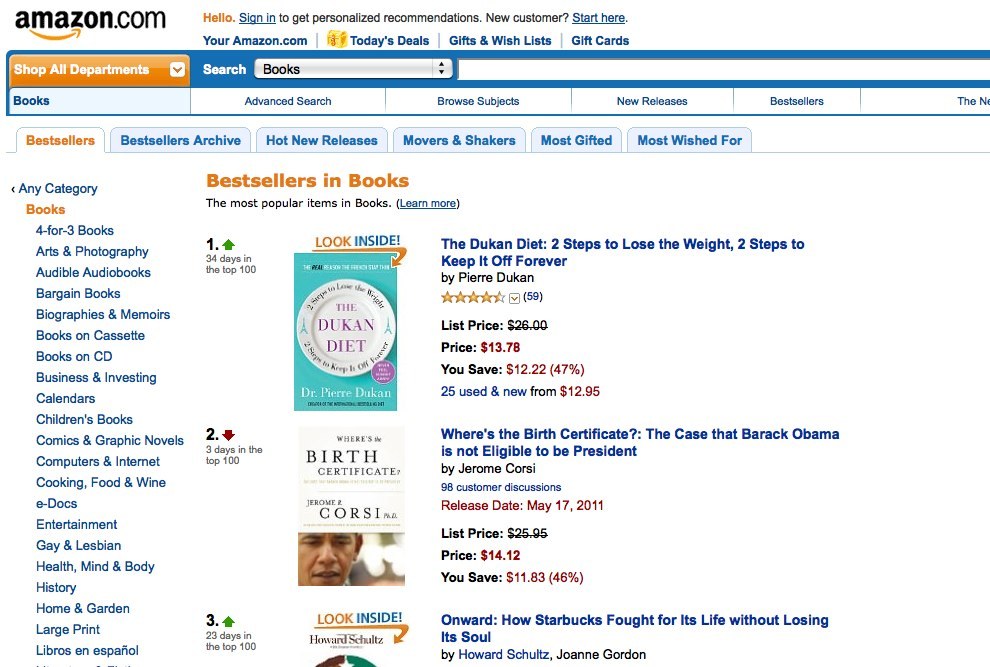Go back to Any Category
The image size is (990, 667).
57,188
